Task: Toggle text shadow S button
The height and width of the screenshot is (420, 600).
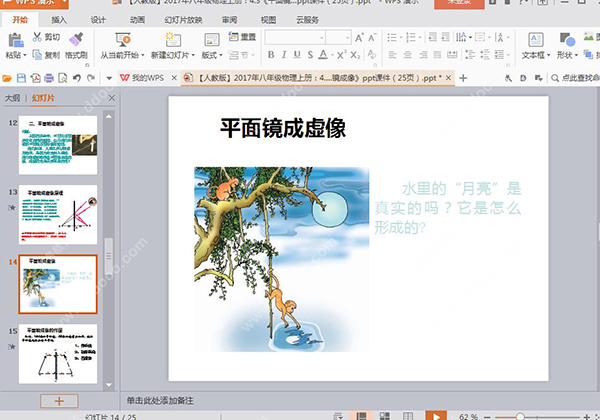Action: (310, 55)
